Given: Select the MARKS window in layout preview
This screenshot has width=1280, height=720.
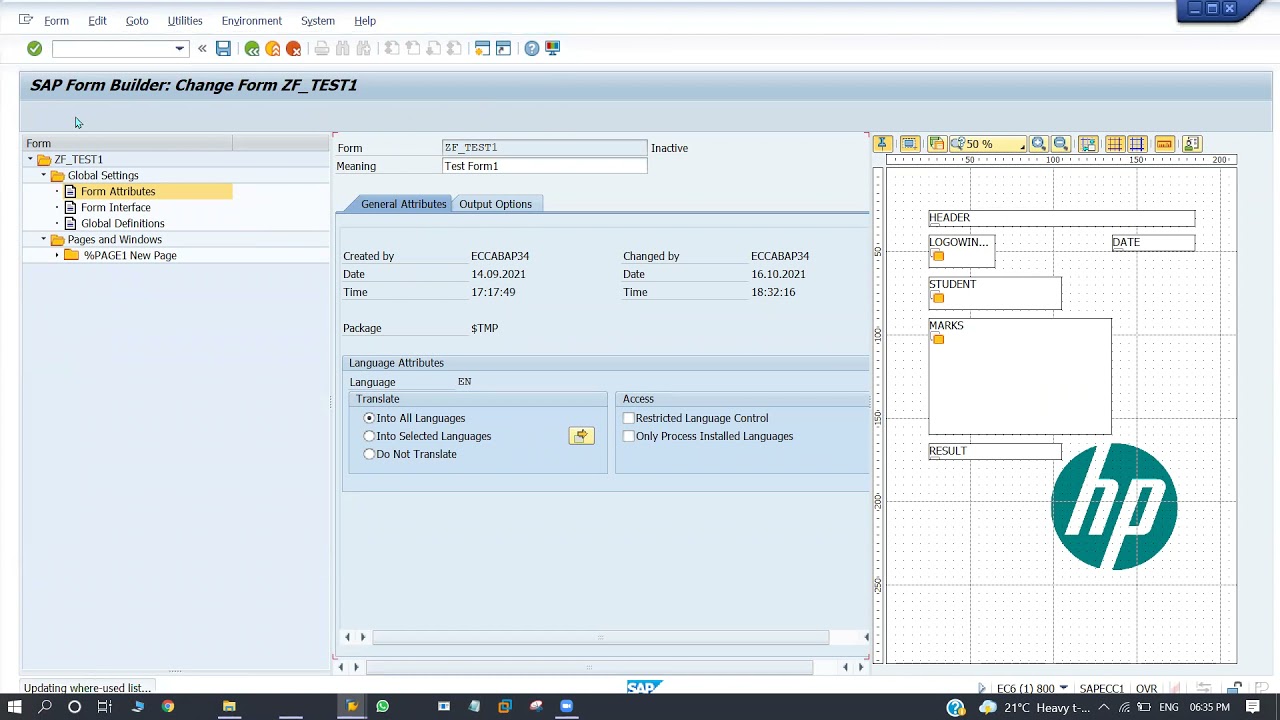Looking at the screenshot, I should coord(1020,377).
